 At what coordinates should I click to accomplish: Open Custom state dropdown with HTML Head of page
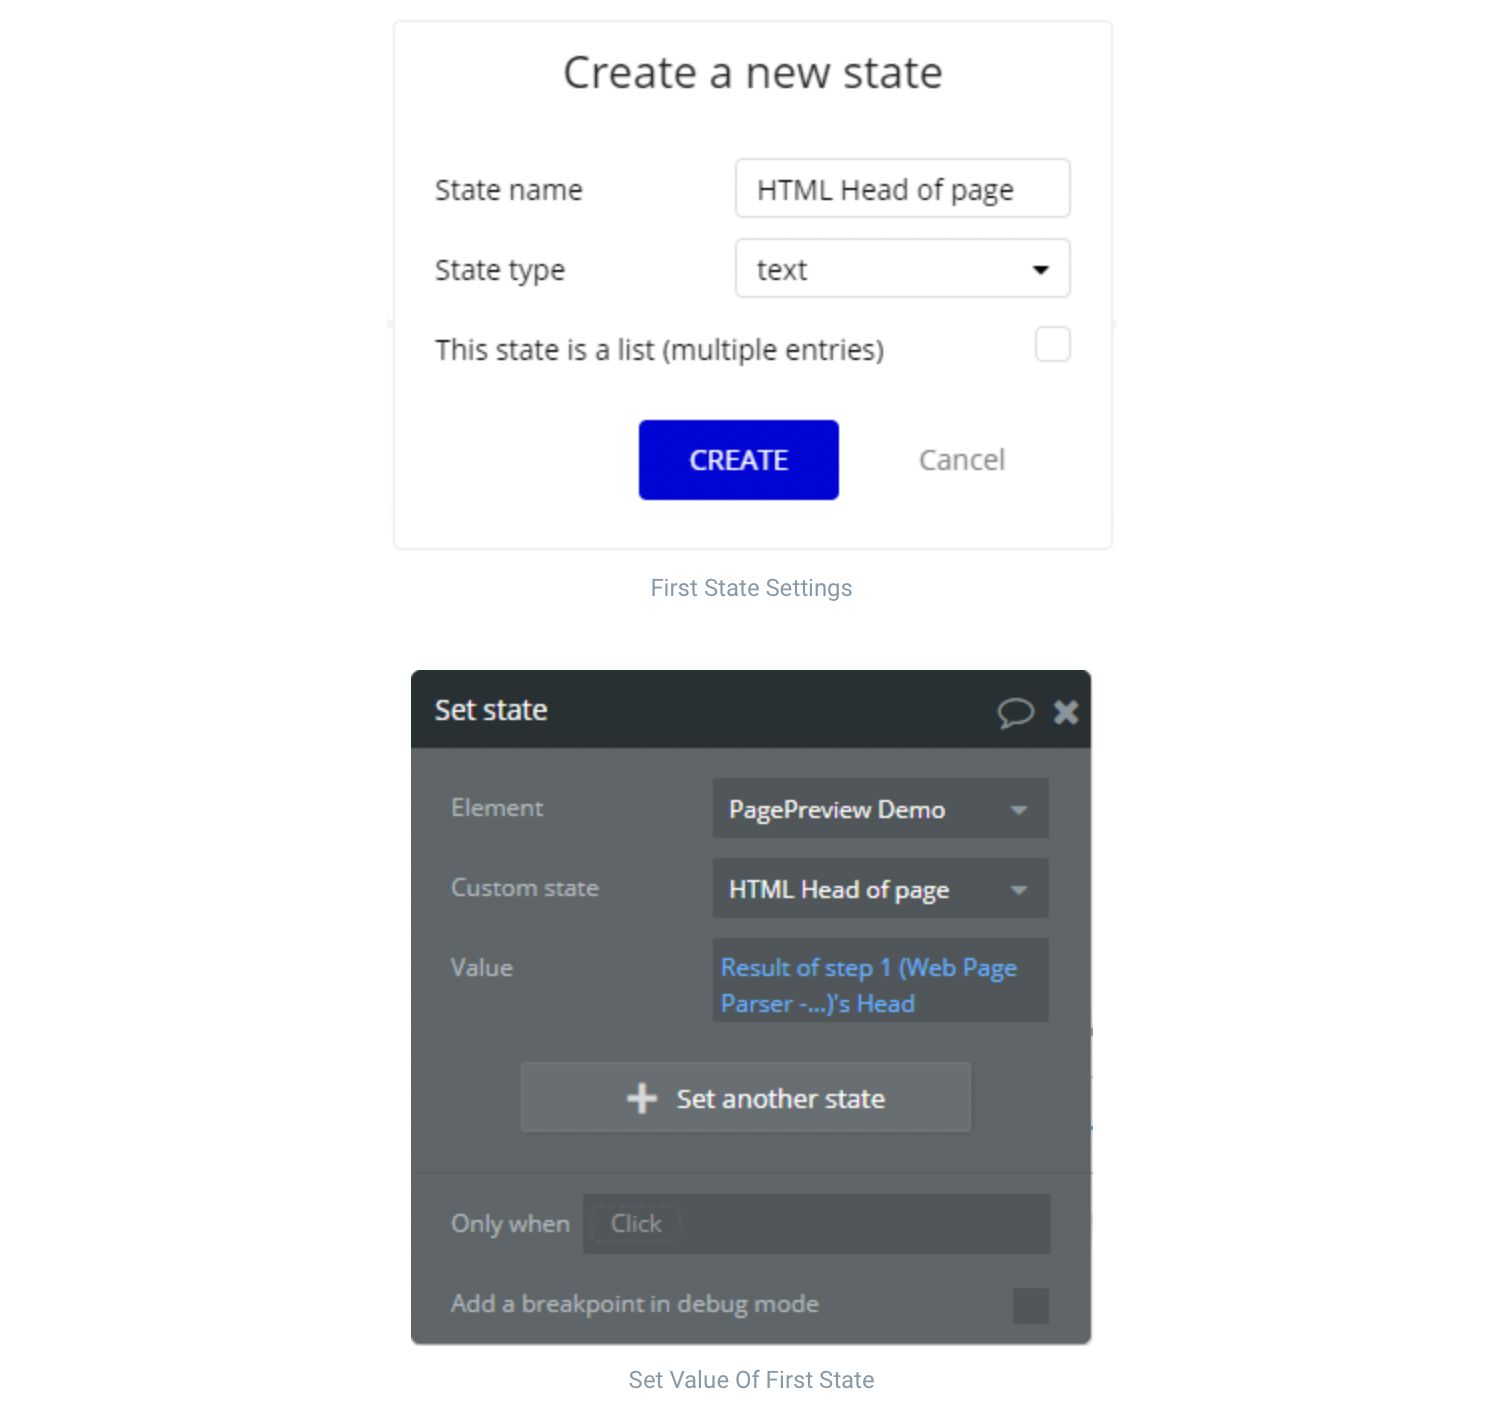(x=880, y=888)
